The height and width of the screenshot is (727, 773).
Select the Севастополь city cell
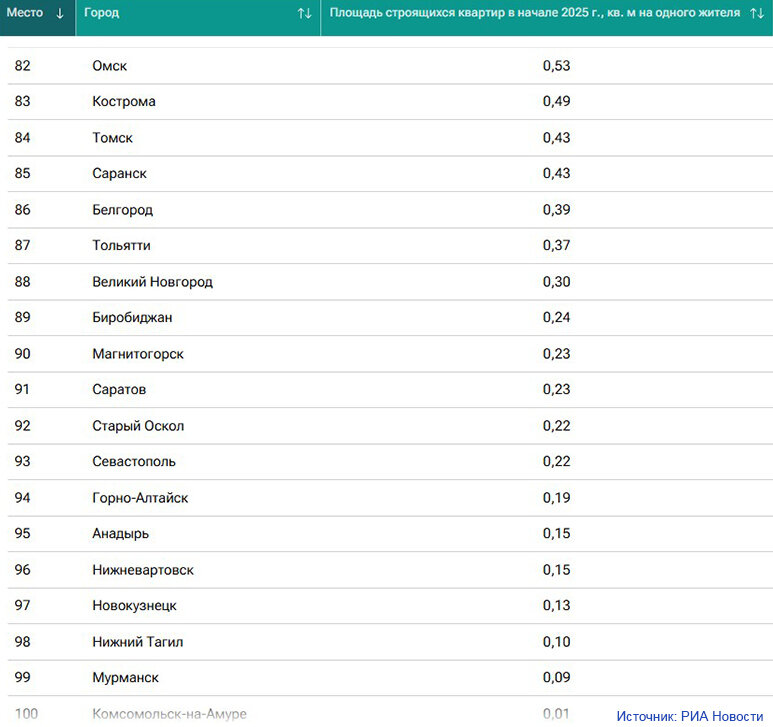click(134, 461)
